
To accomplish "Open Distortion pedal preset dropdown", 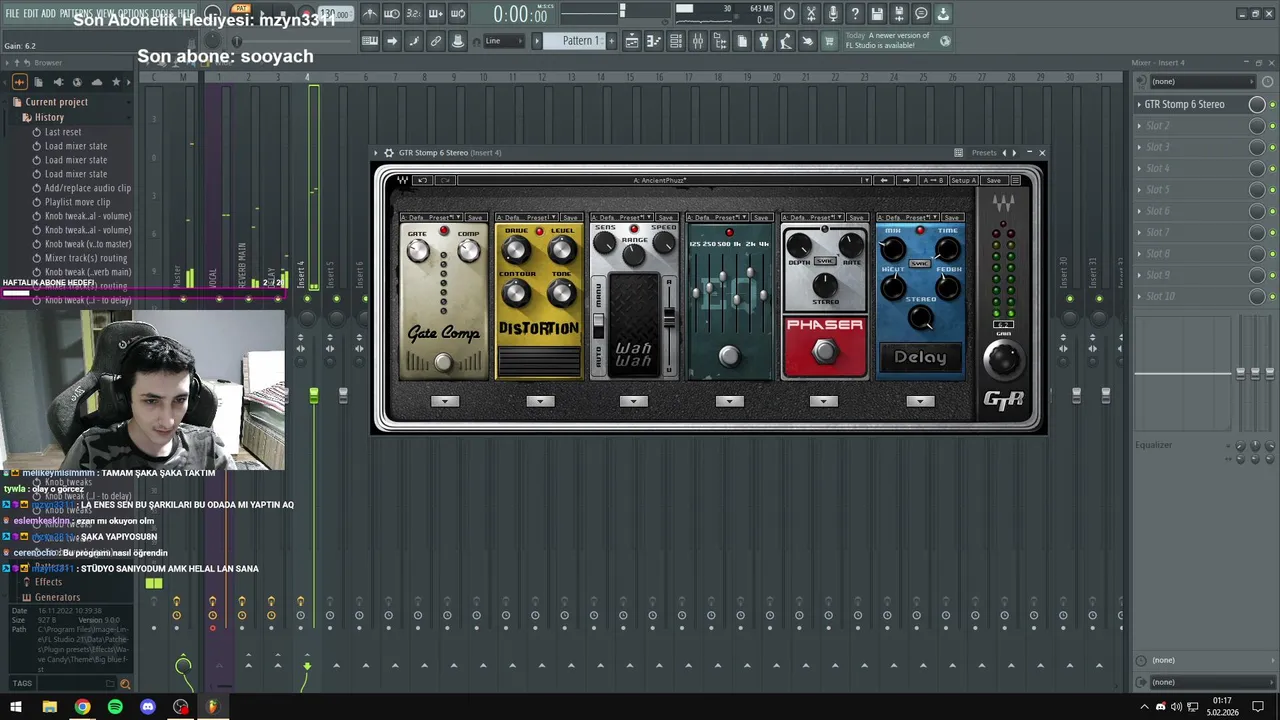I will coord(525,217).
